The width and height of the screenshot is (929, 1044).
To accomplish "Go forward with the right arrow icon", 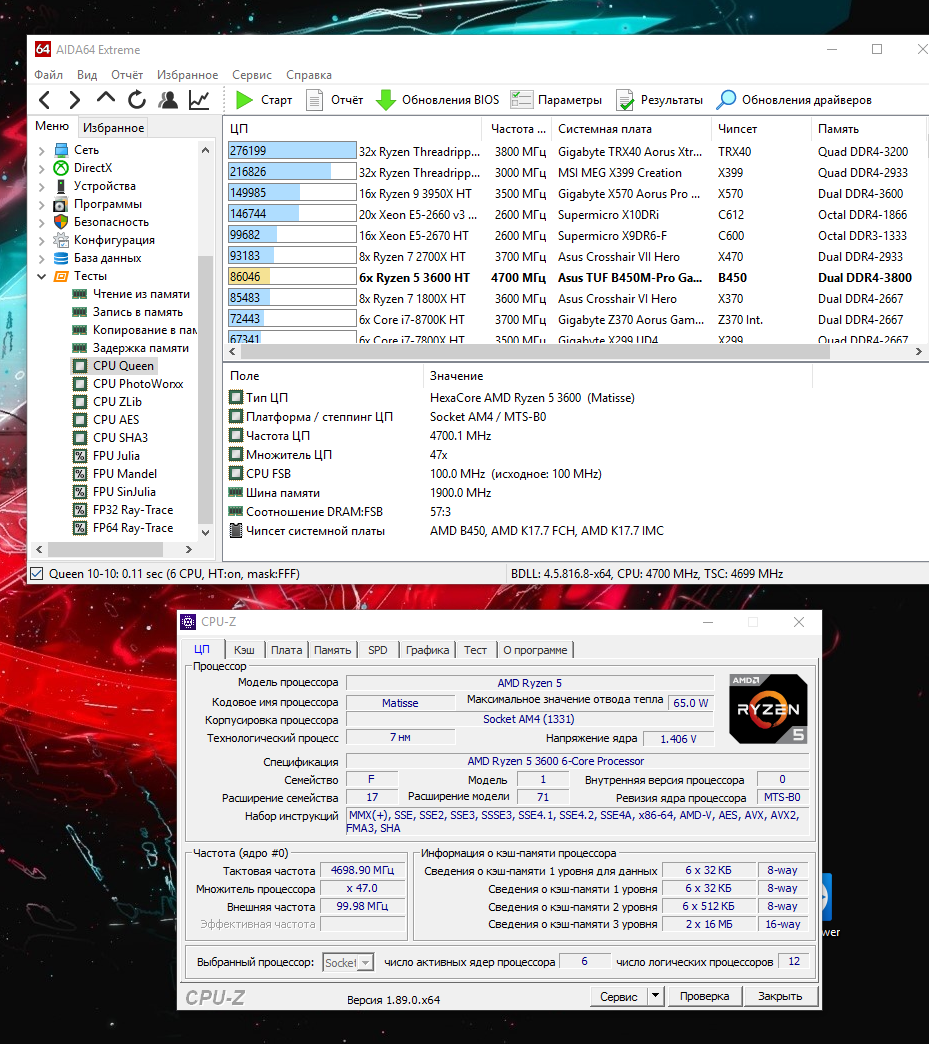I will tap(75, 100).
